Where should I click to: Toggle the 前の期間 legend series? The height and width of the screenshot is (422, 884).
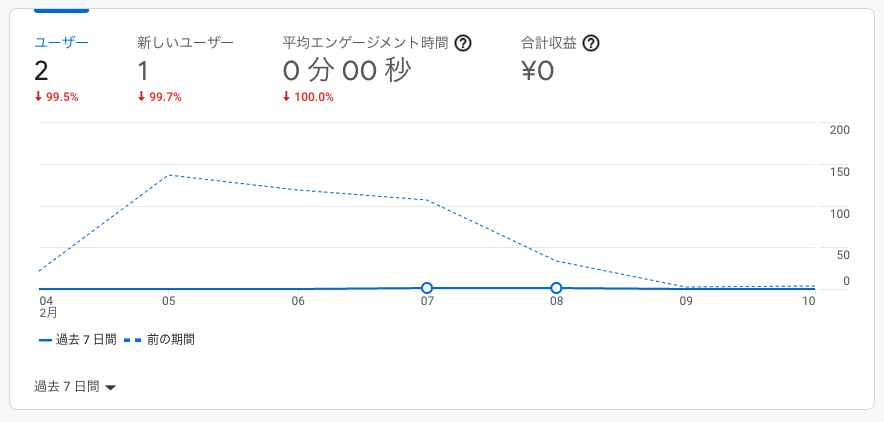pyautogui.click(x=160, y=340)
